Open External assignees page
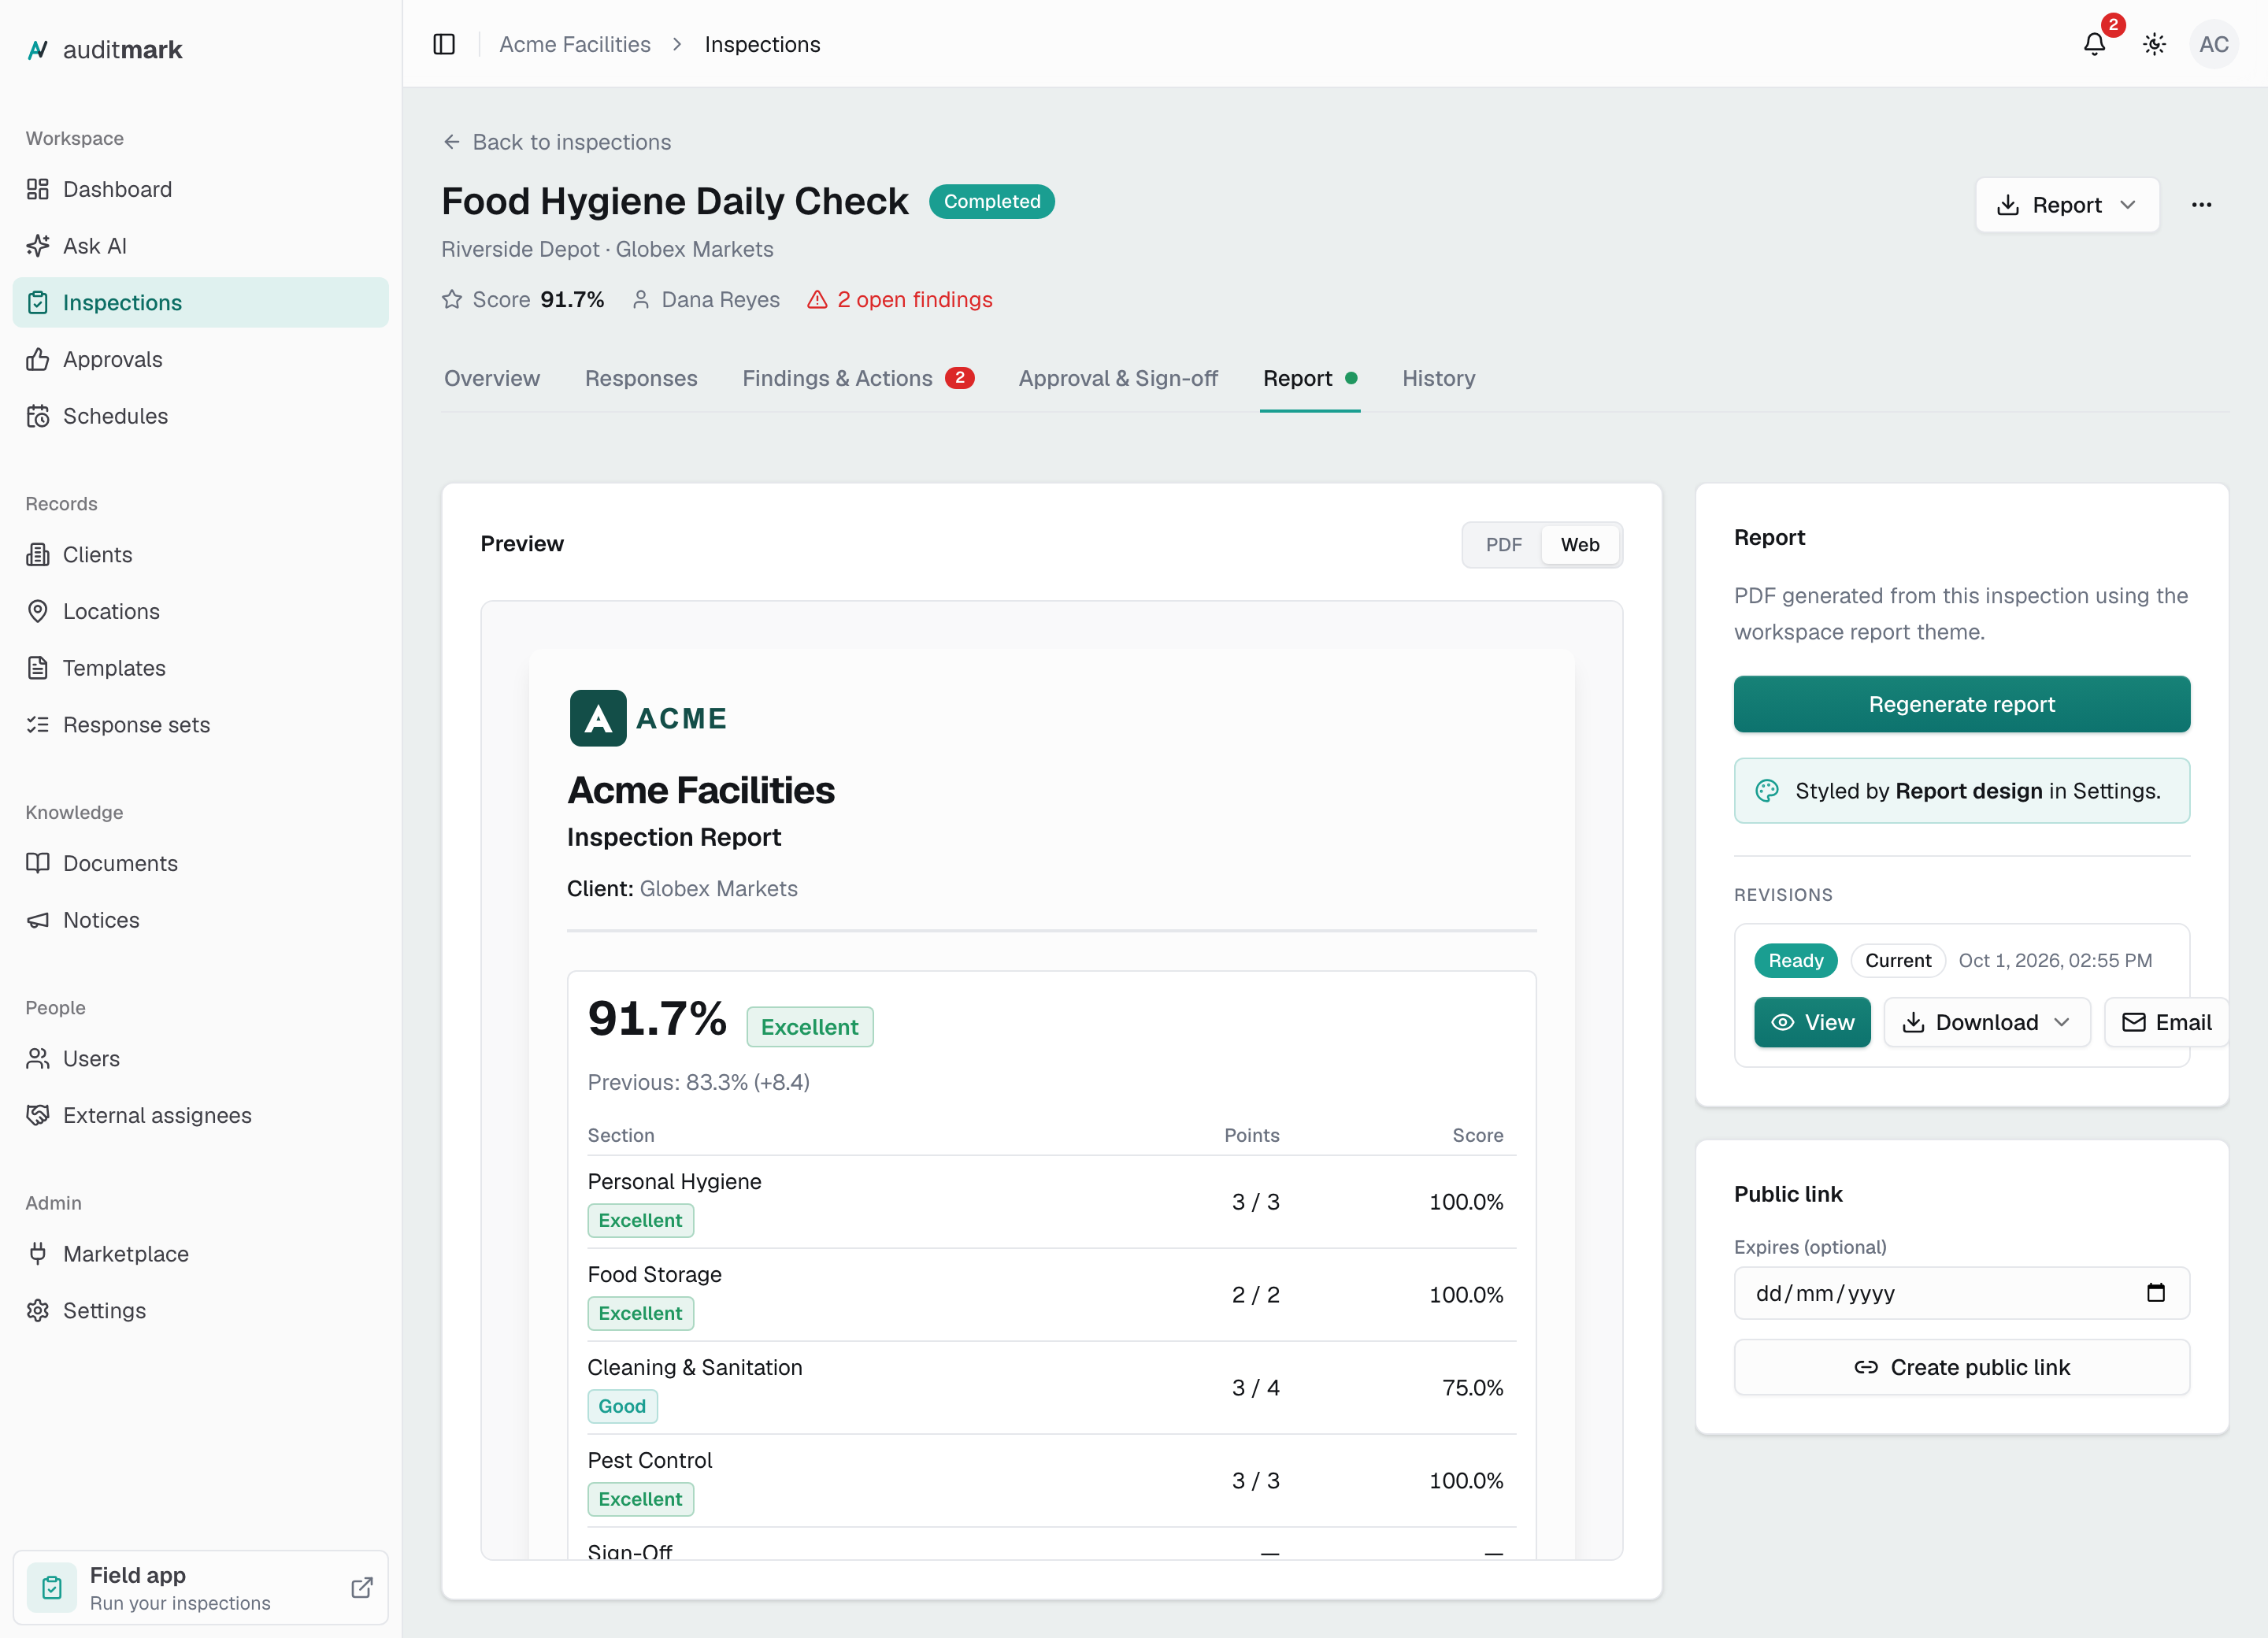The image size is (2268, 1638). 200,1115
